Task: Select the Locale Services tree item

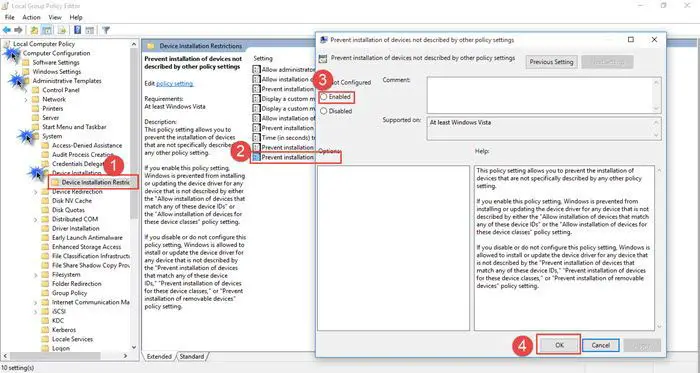Action: (x=72, y=339)
